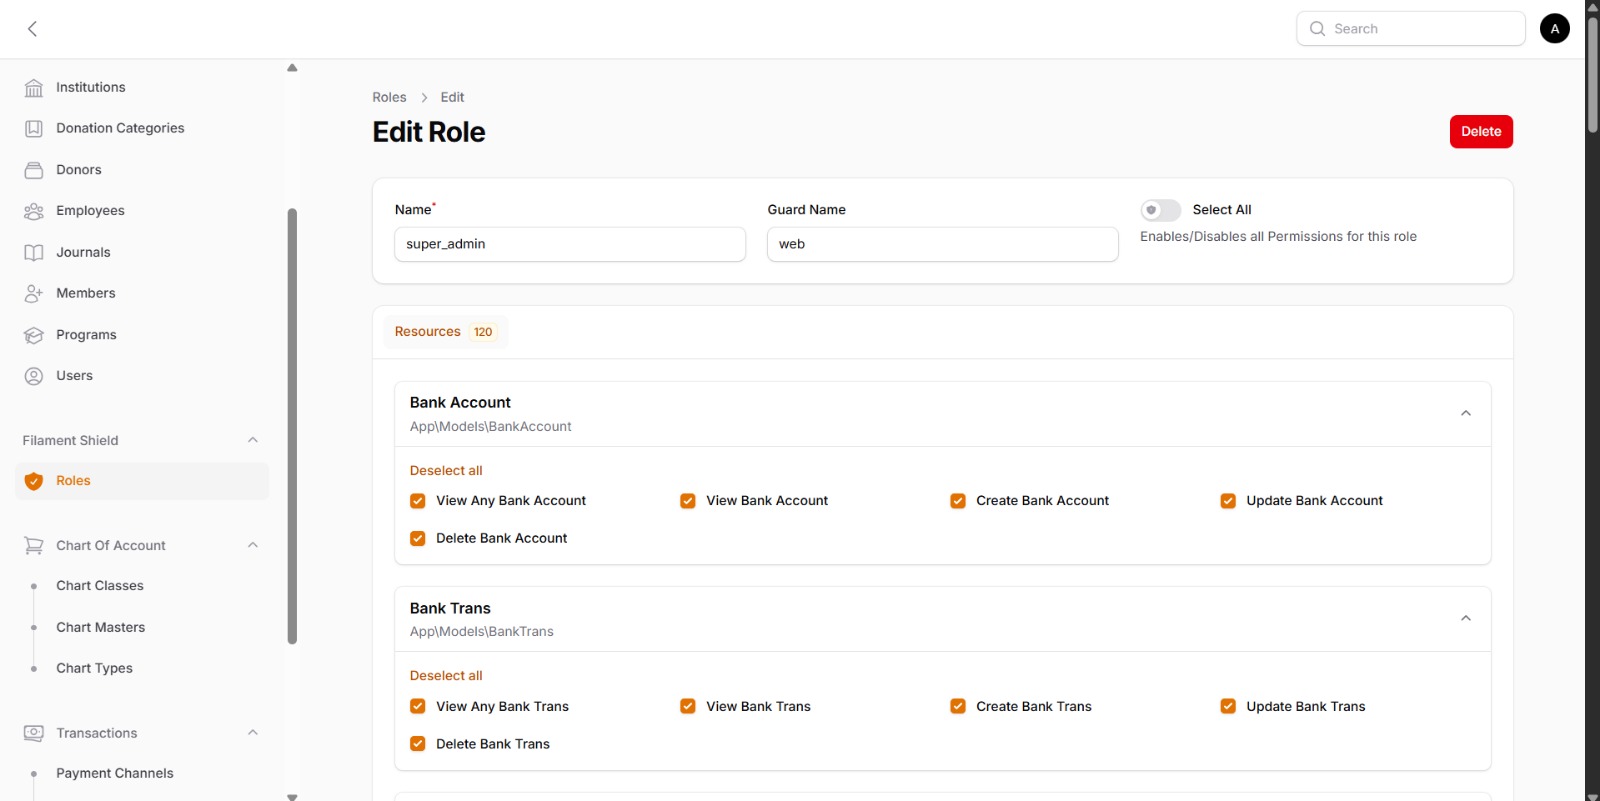Click the Institutions building icon
The image size is (1600, 801).
[x=34, y=88]
